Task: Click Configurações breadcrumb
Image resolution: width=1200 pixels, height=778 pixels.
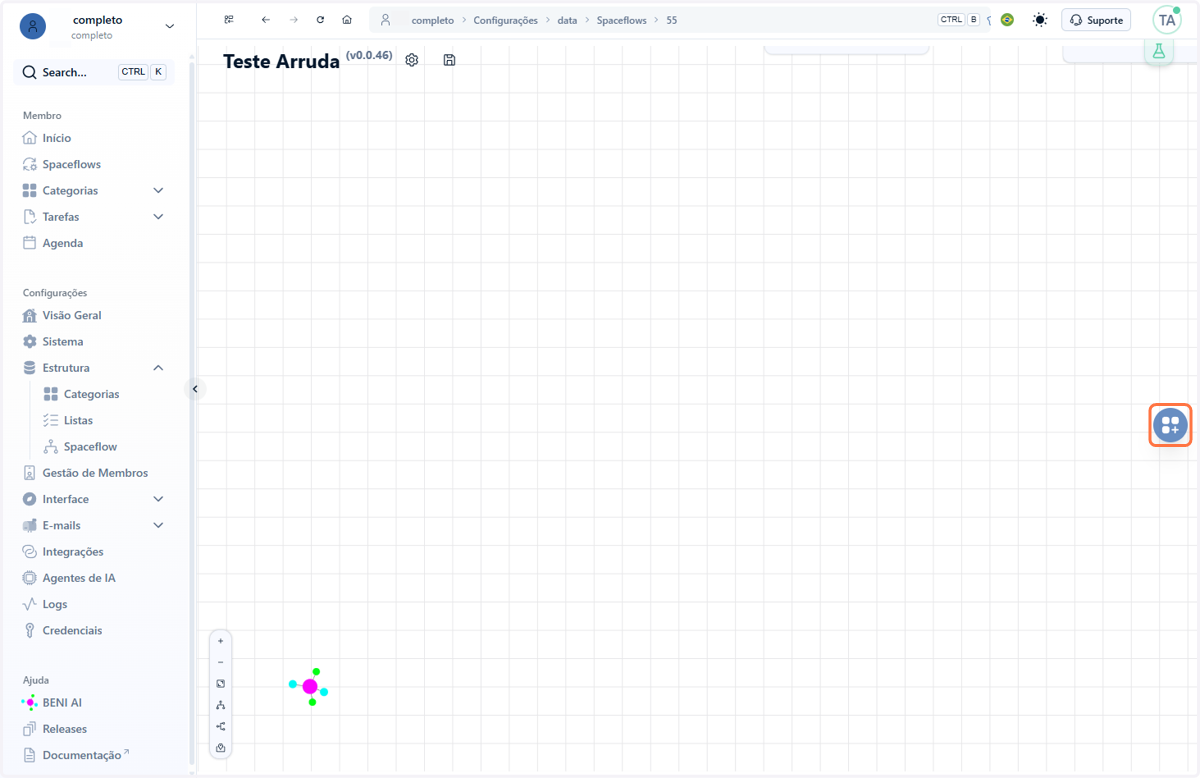Action: tap(505, 20)
